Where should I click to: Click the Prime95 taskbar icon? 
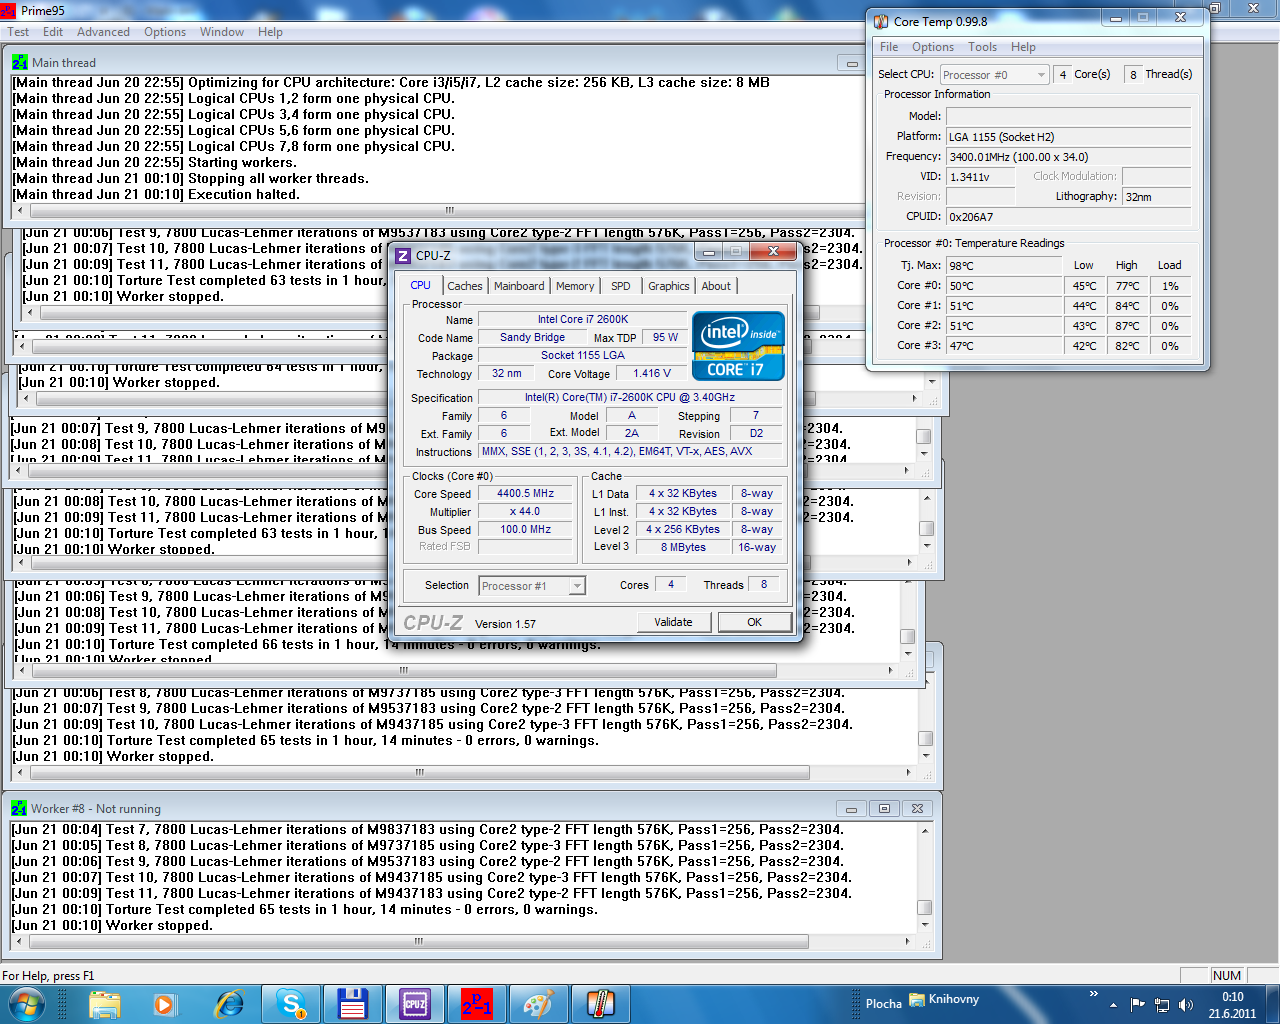coord(477,1004)
